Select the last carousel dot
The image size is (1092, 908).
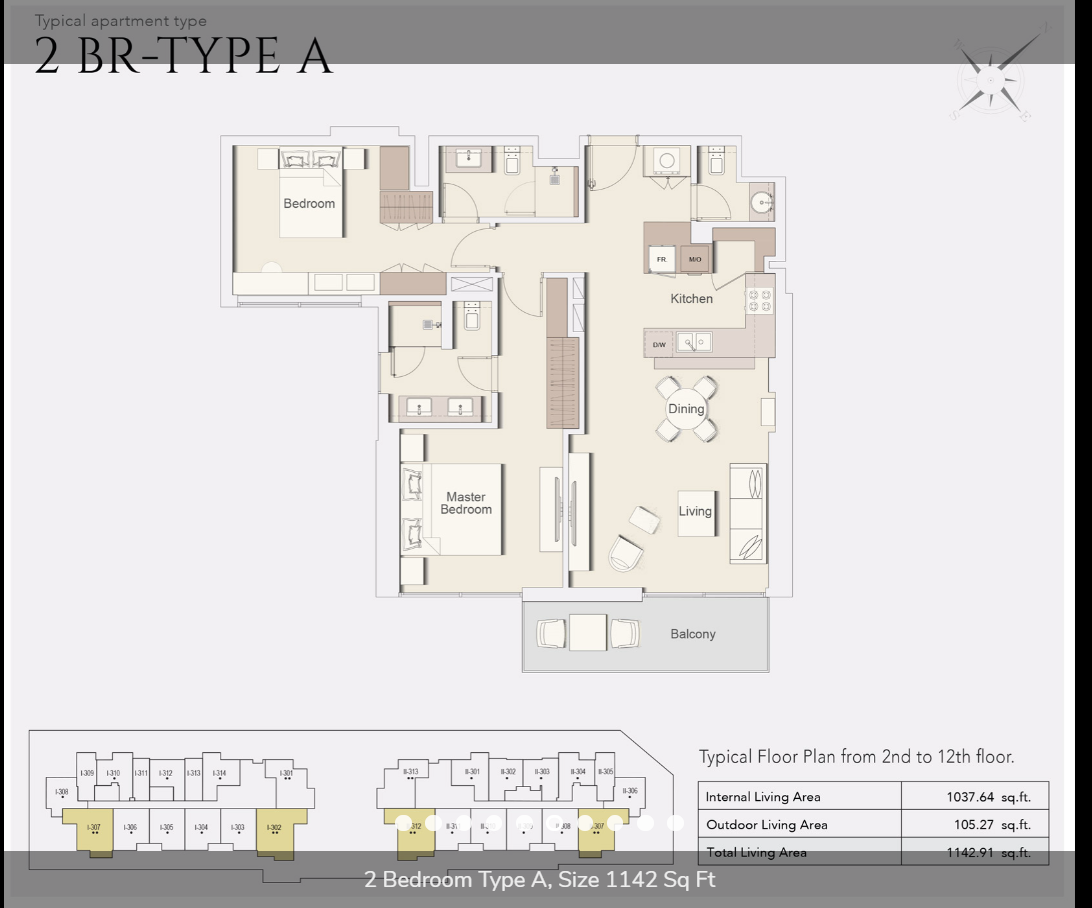click(676, 823)
